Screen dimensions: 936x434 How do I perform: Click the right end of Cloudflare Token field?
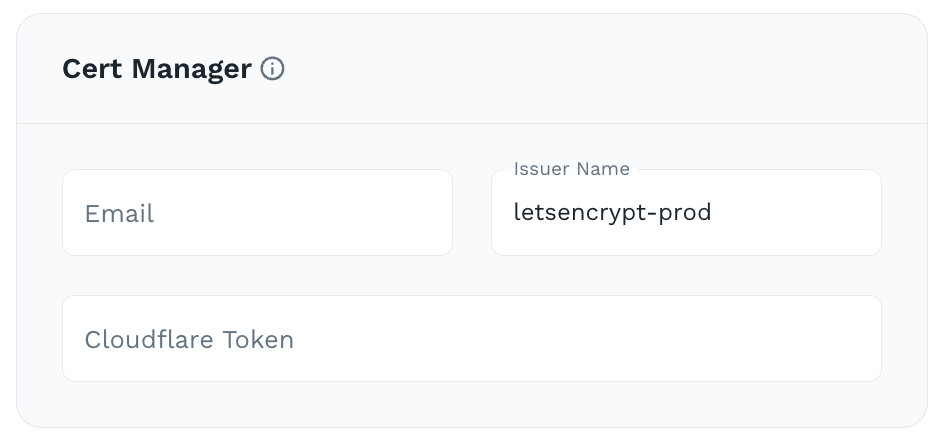click(840, 339)
